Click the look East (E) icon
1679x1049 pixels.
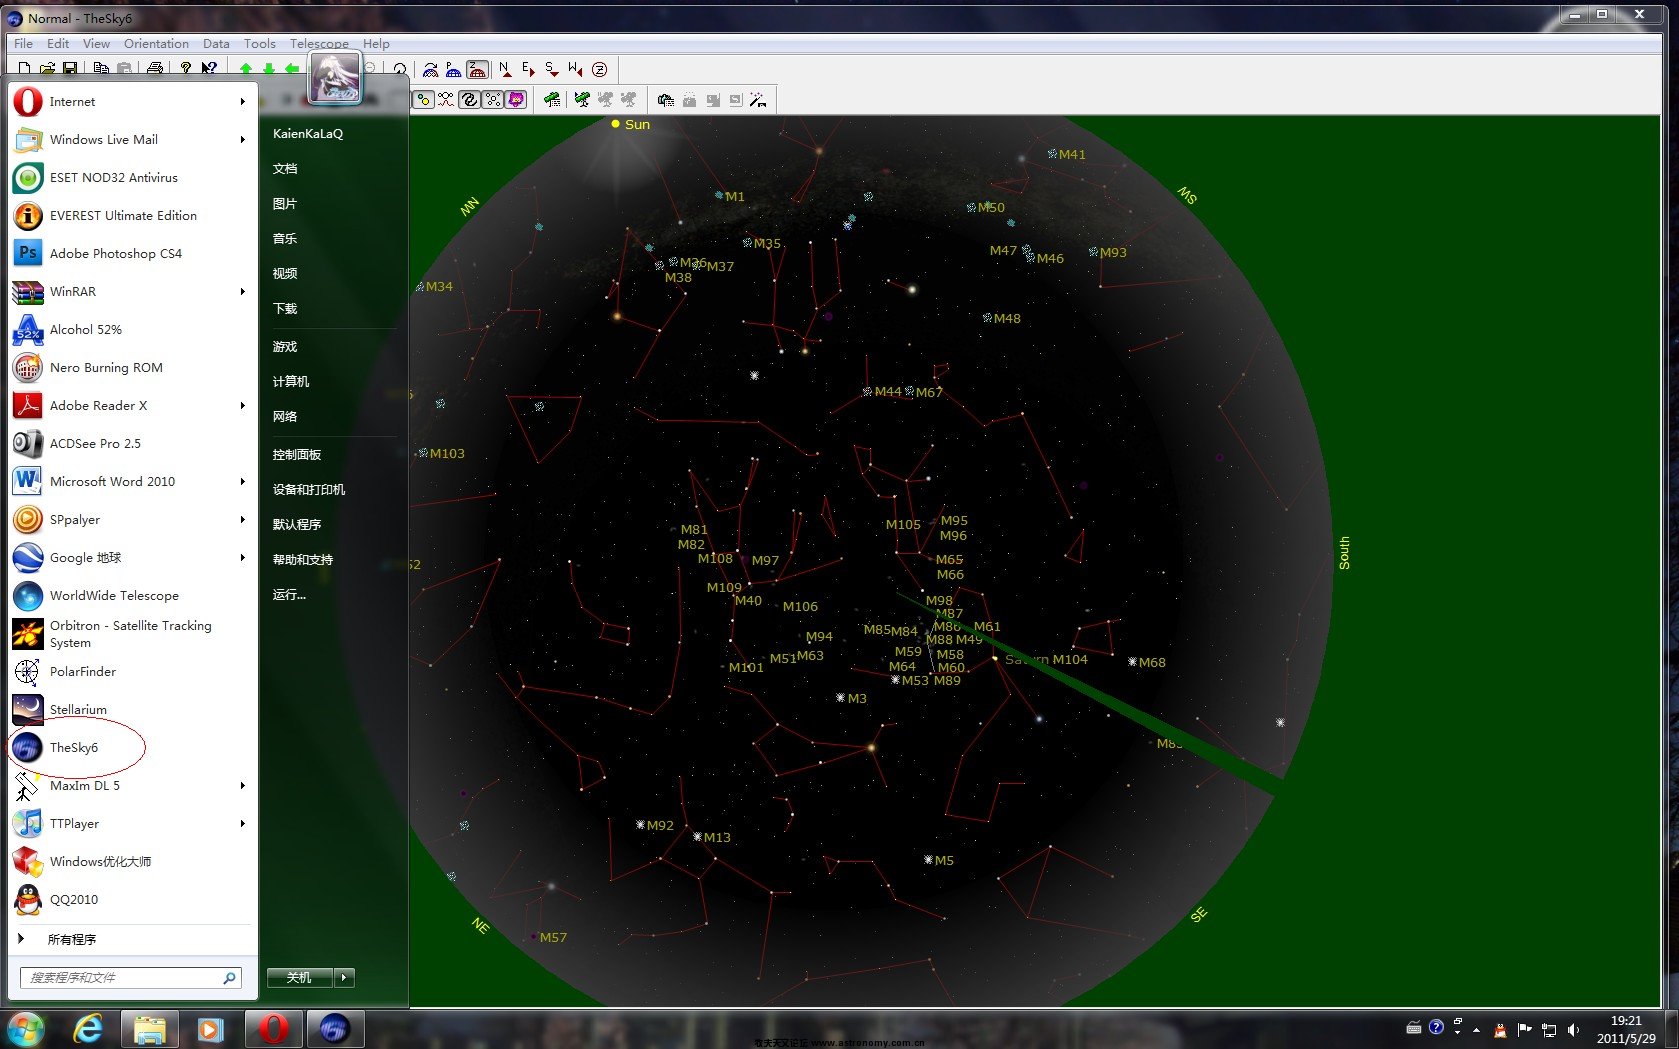tap(529, 69)
